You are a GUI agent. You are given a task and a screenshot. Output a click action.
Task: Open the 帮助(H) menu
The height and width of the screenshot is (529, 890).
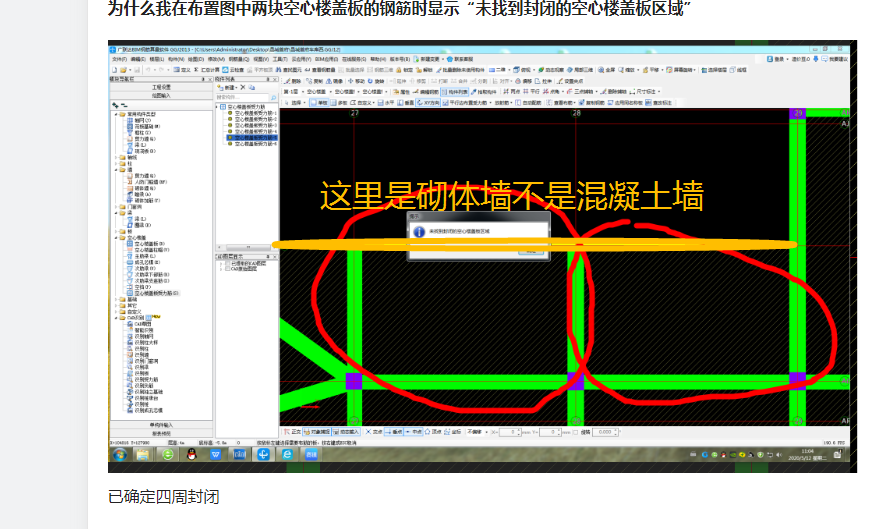[x=378, y=59]
